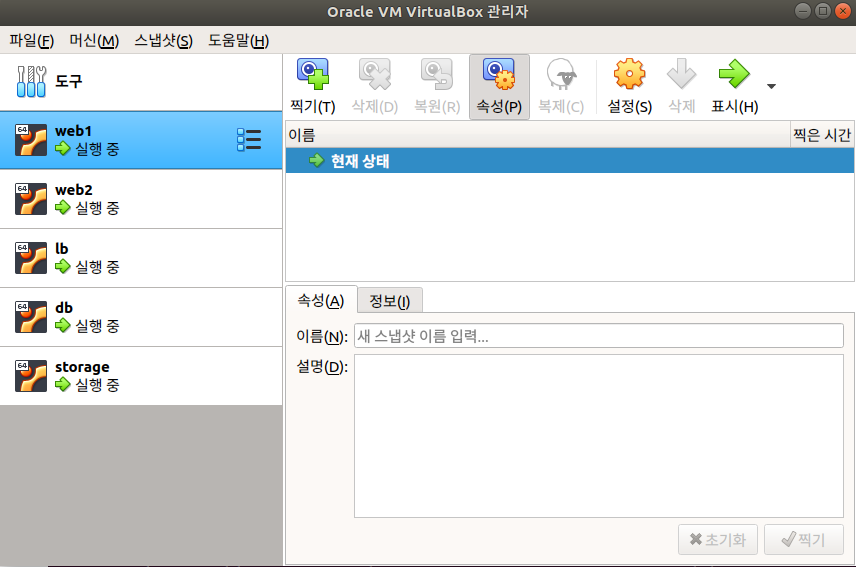Select the '현재 상태' snapshot row
This screenshot has width=856, height=567.
[569, 160]
